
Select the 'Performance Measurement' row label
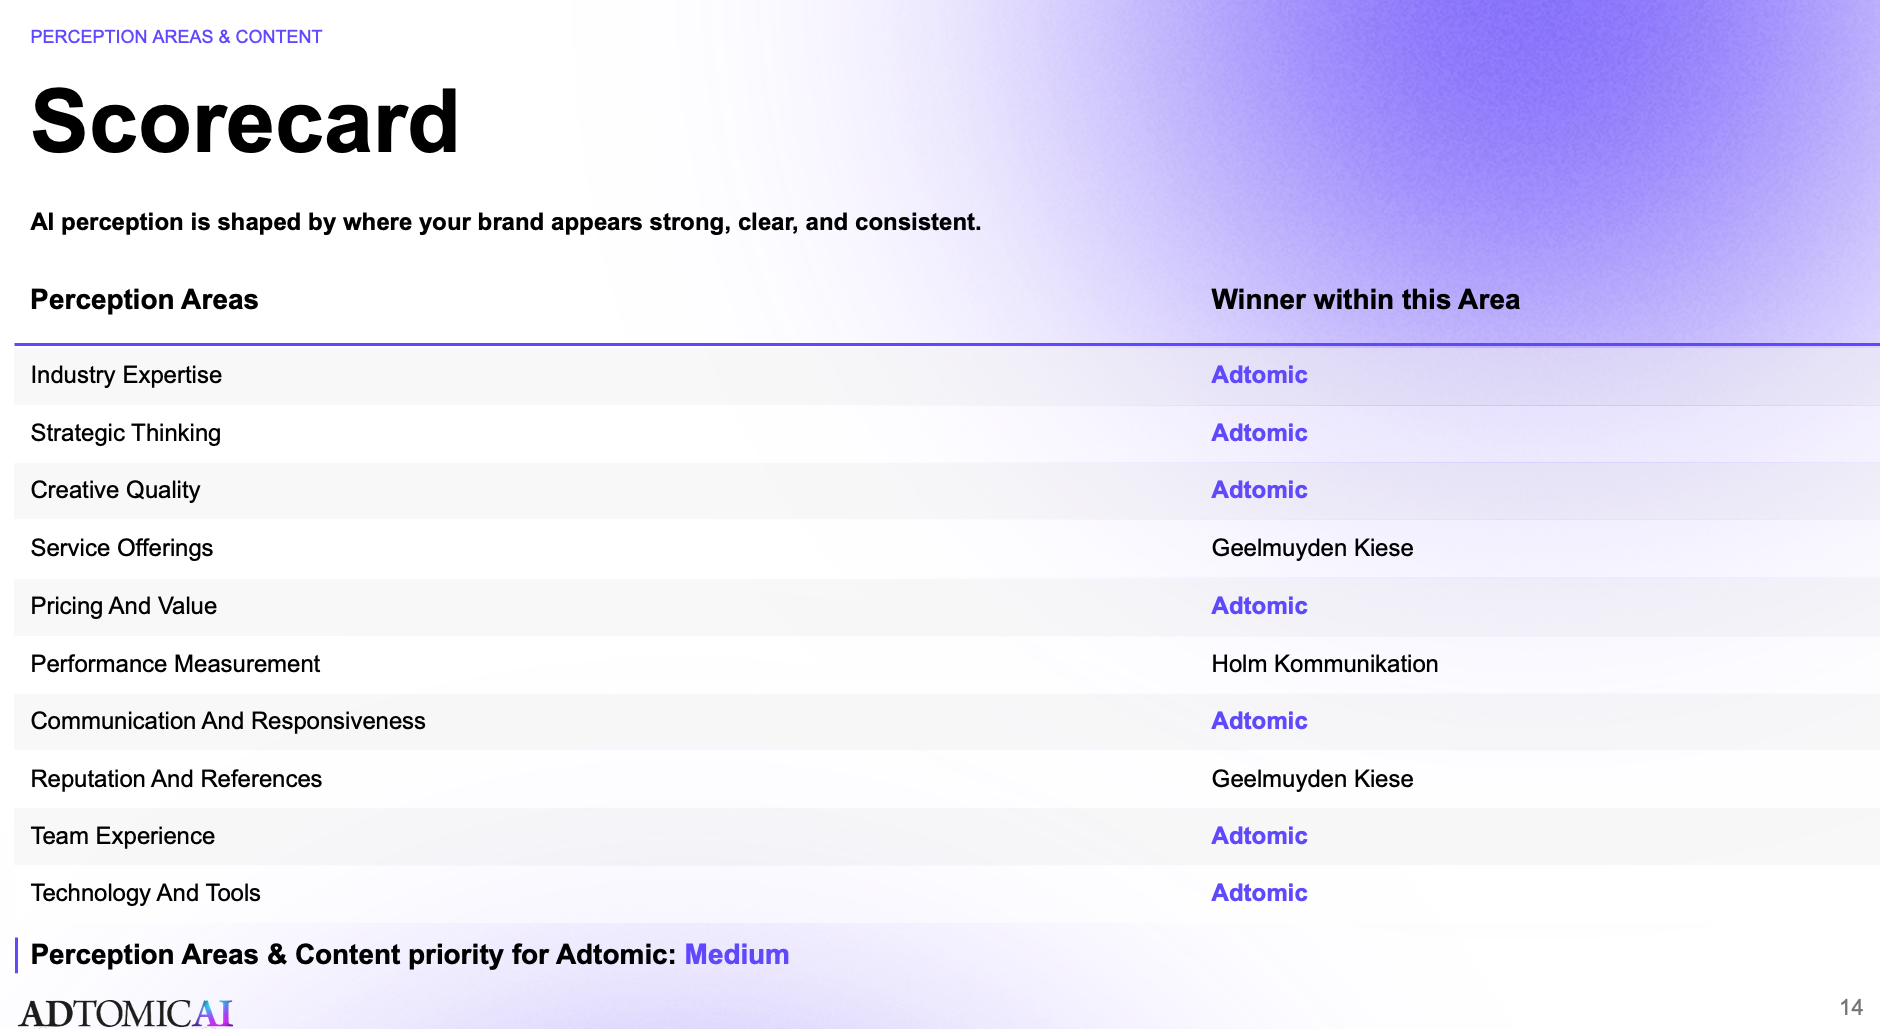click(x=175, y=664)
